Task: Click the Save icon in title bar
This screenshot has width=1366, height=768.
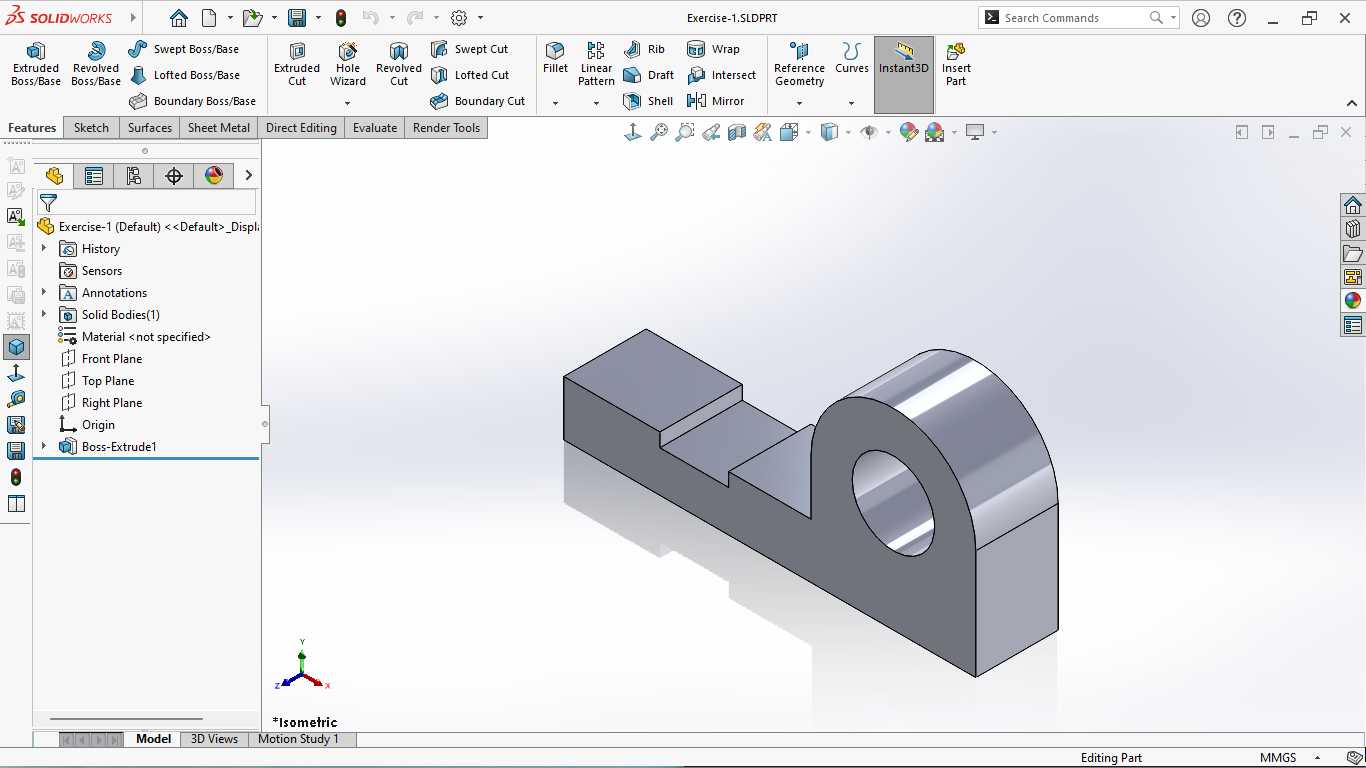Action: (297, 18)
